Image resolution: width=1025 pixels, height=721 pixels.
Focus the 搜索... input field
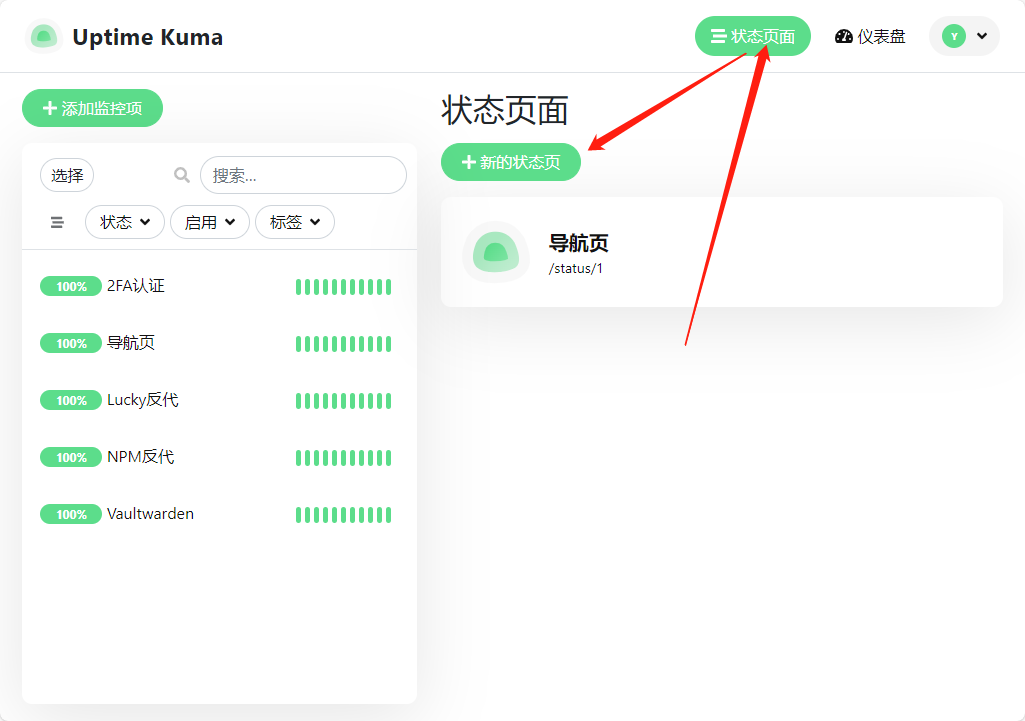click(303, 175)
